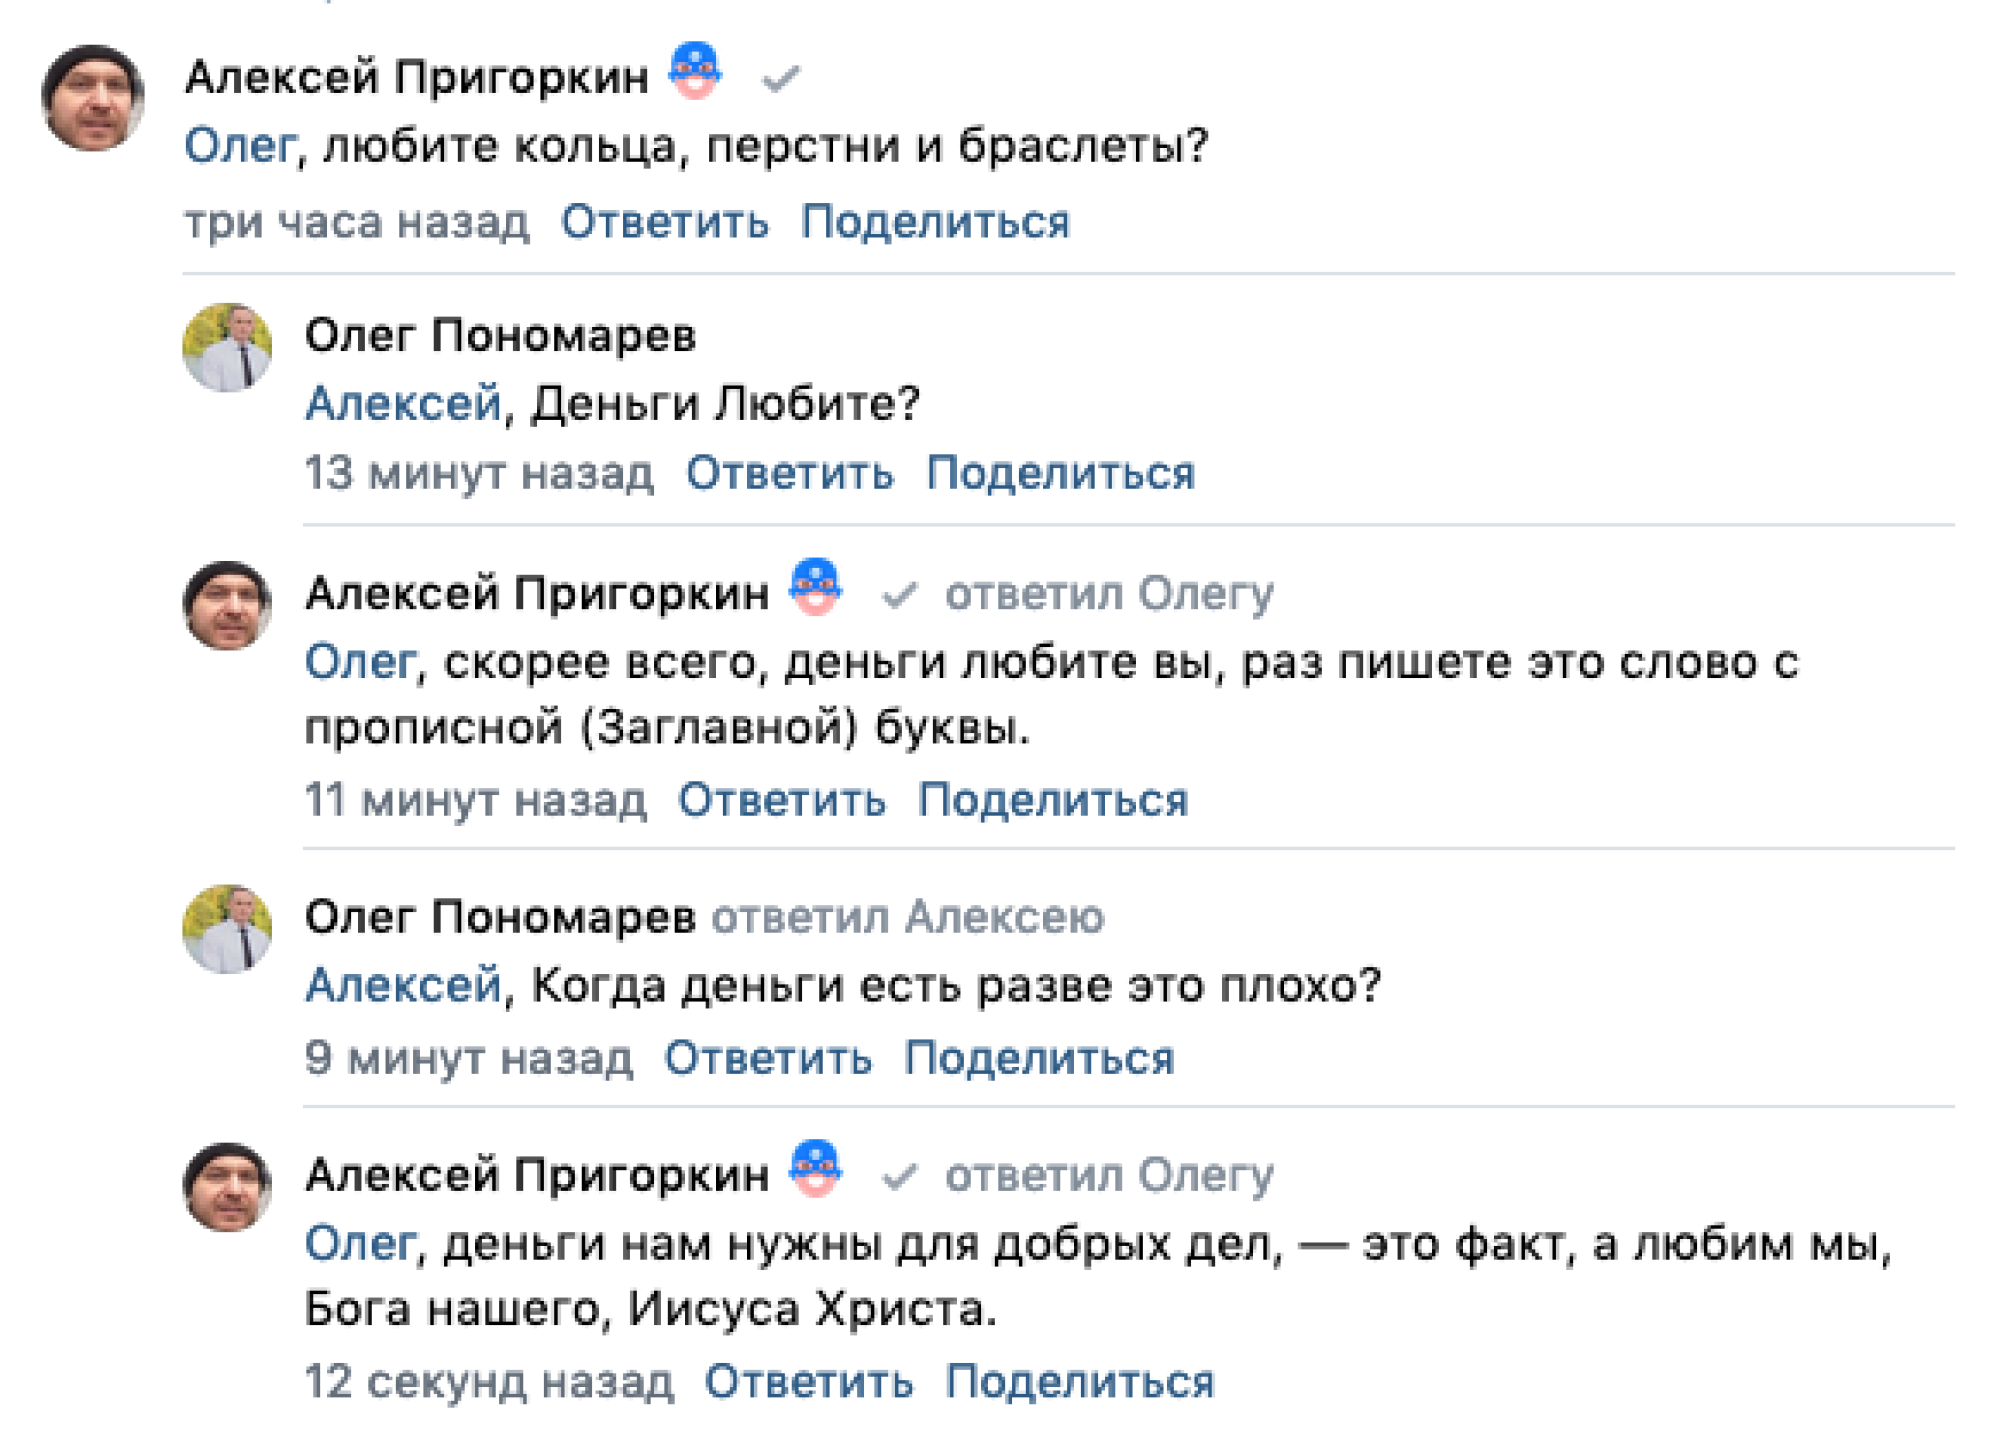2000x1449 pixels.
Task: Open the avatar on the 'Когда деньги есть' comment
Action: pyautogui.click(x=227, y=929)
